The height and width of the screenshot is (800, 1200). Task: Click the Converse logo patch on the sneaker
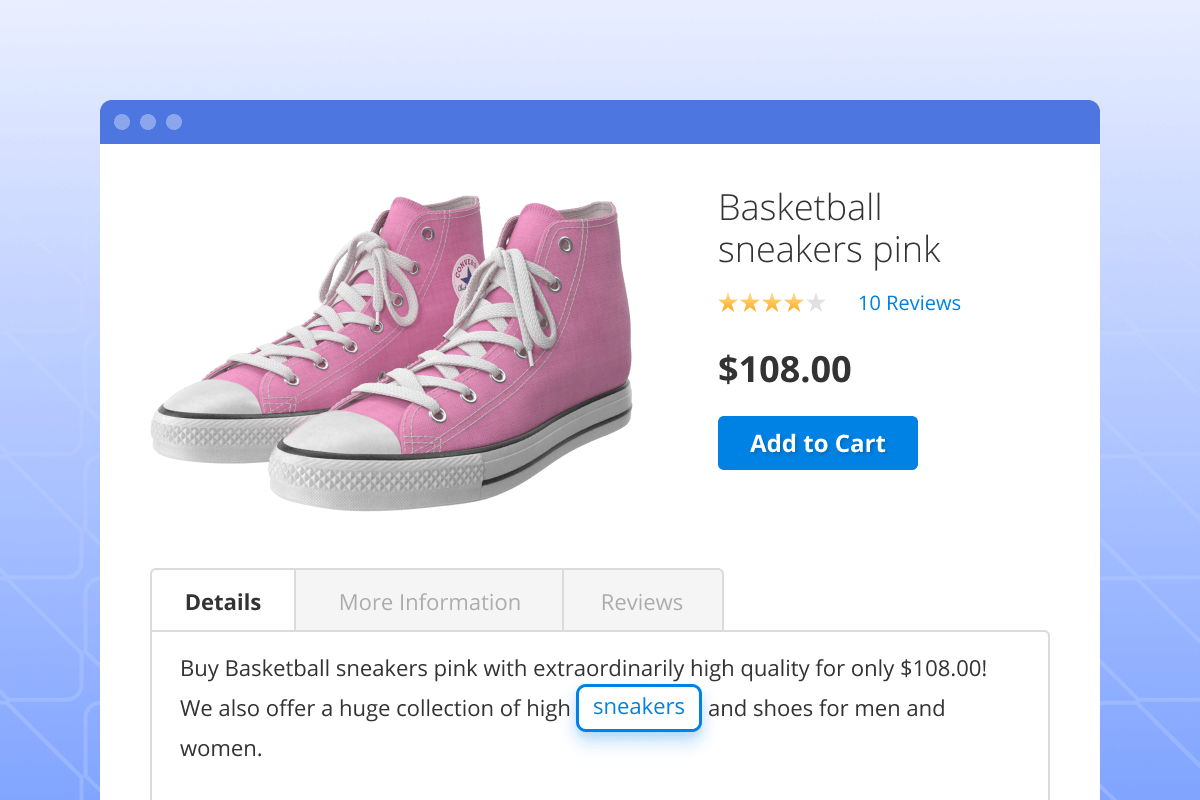coord(465,272)
